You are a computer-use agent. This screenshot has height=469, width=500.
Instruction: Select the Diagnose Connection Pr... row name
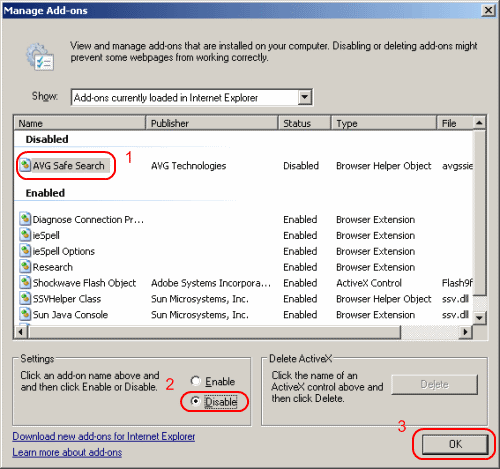point(88,220)
